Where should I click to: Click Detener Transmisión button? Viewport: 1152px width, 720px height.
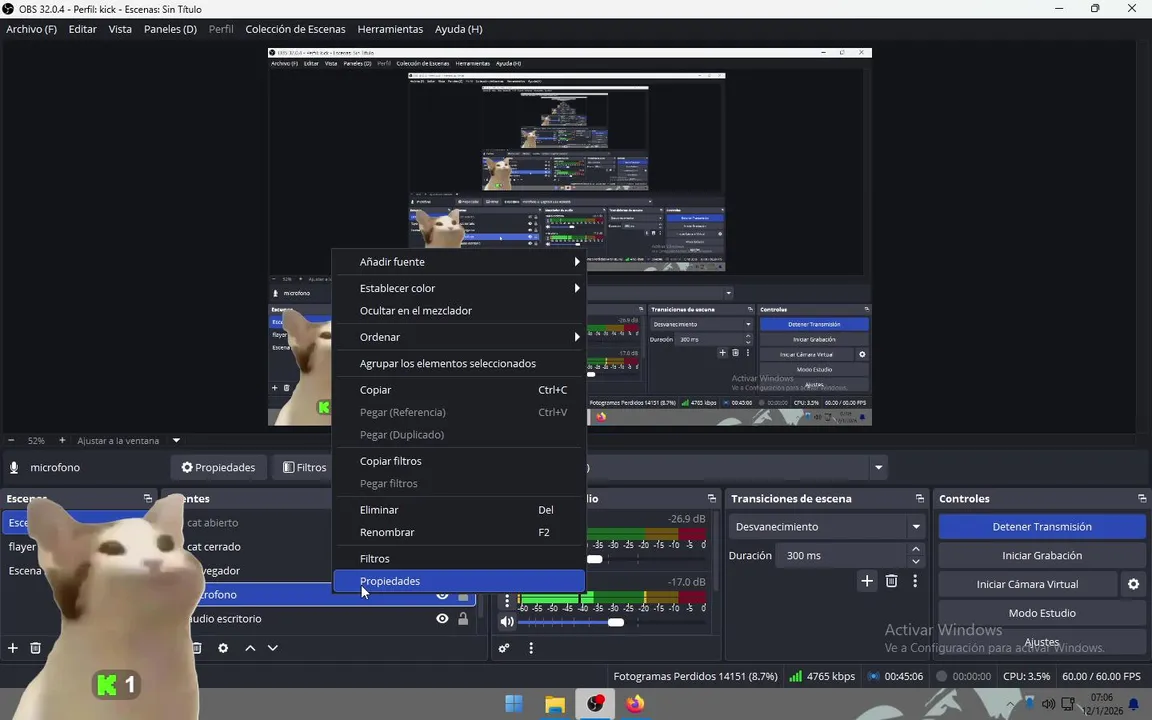tap(1042, 527)
